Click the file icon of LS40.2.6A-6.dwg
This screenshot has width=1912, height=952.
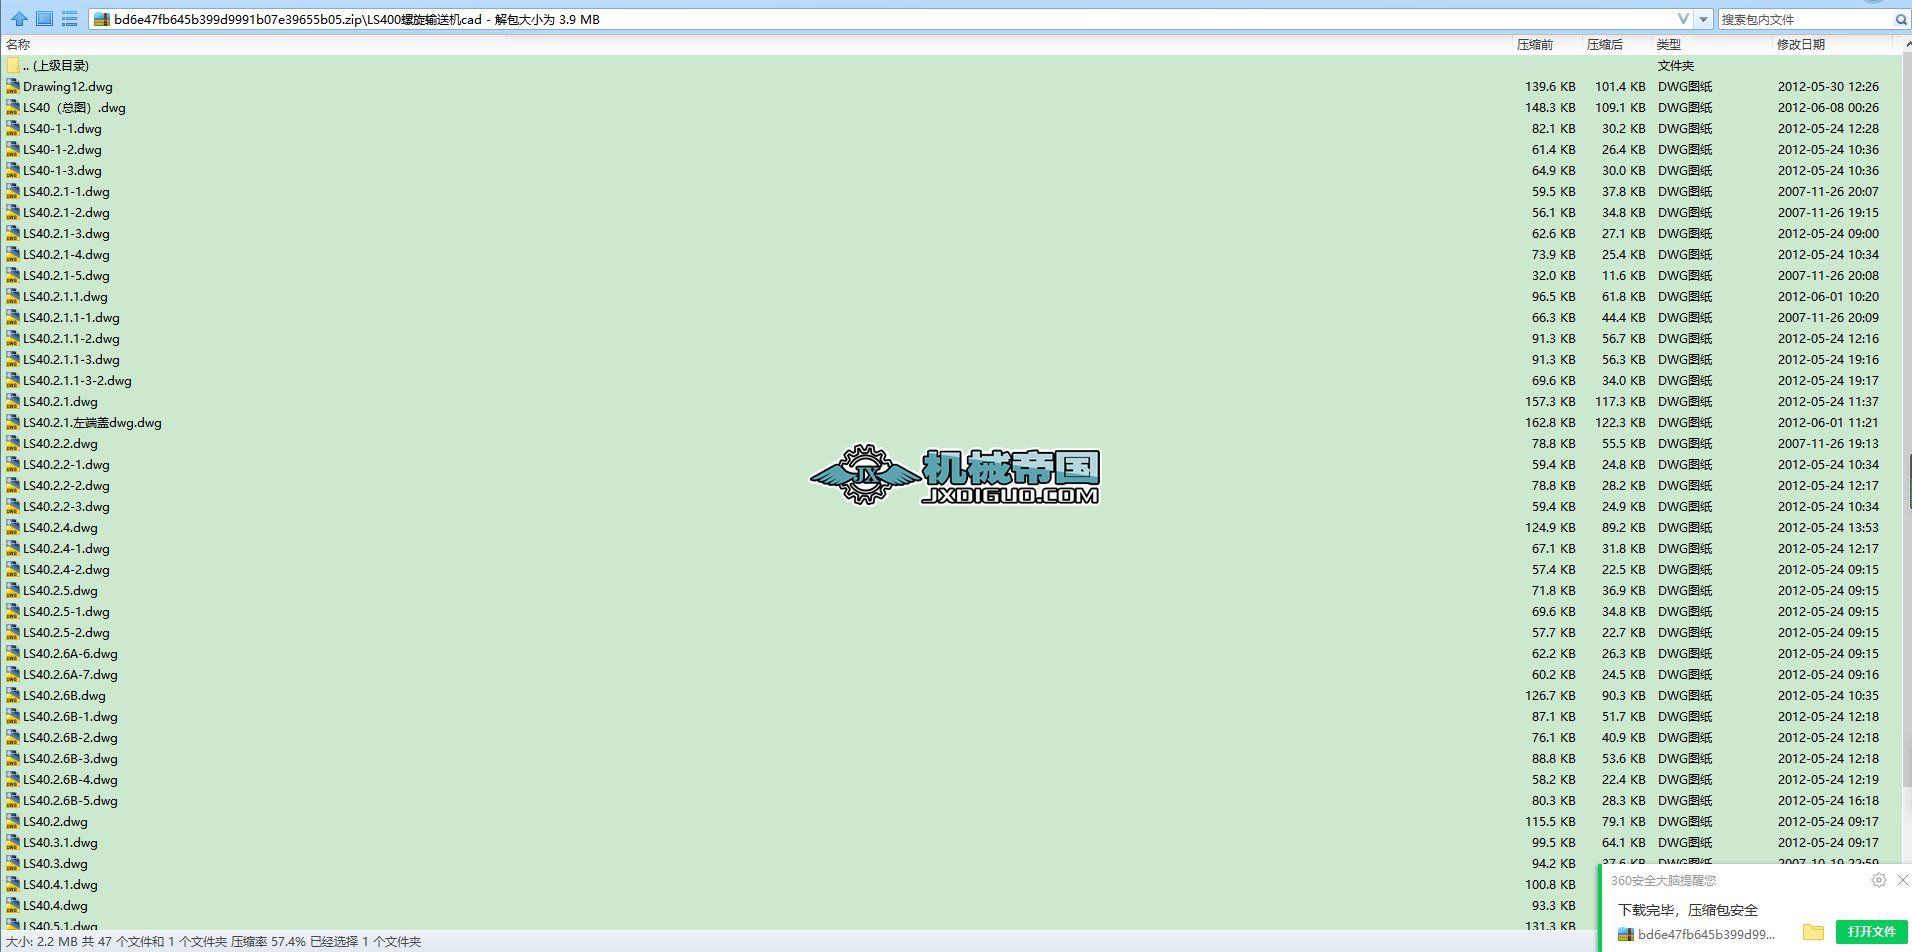[x=13, y=653]
